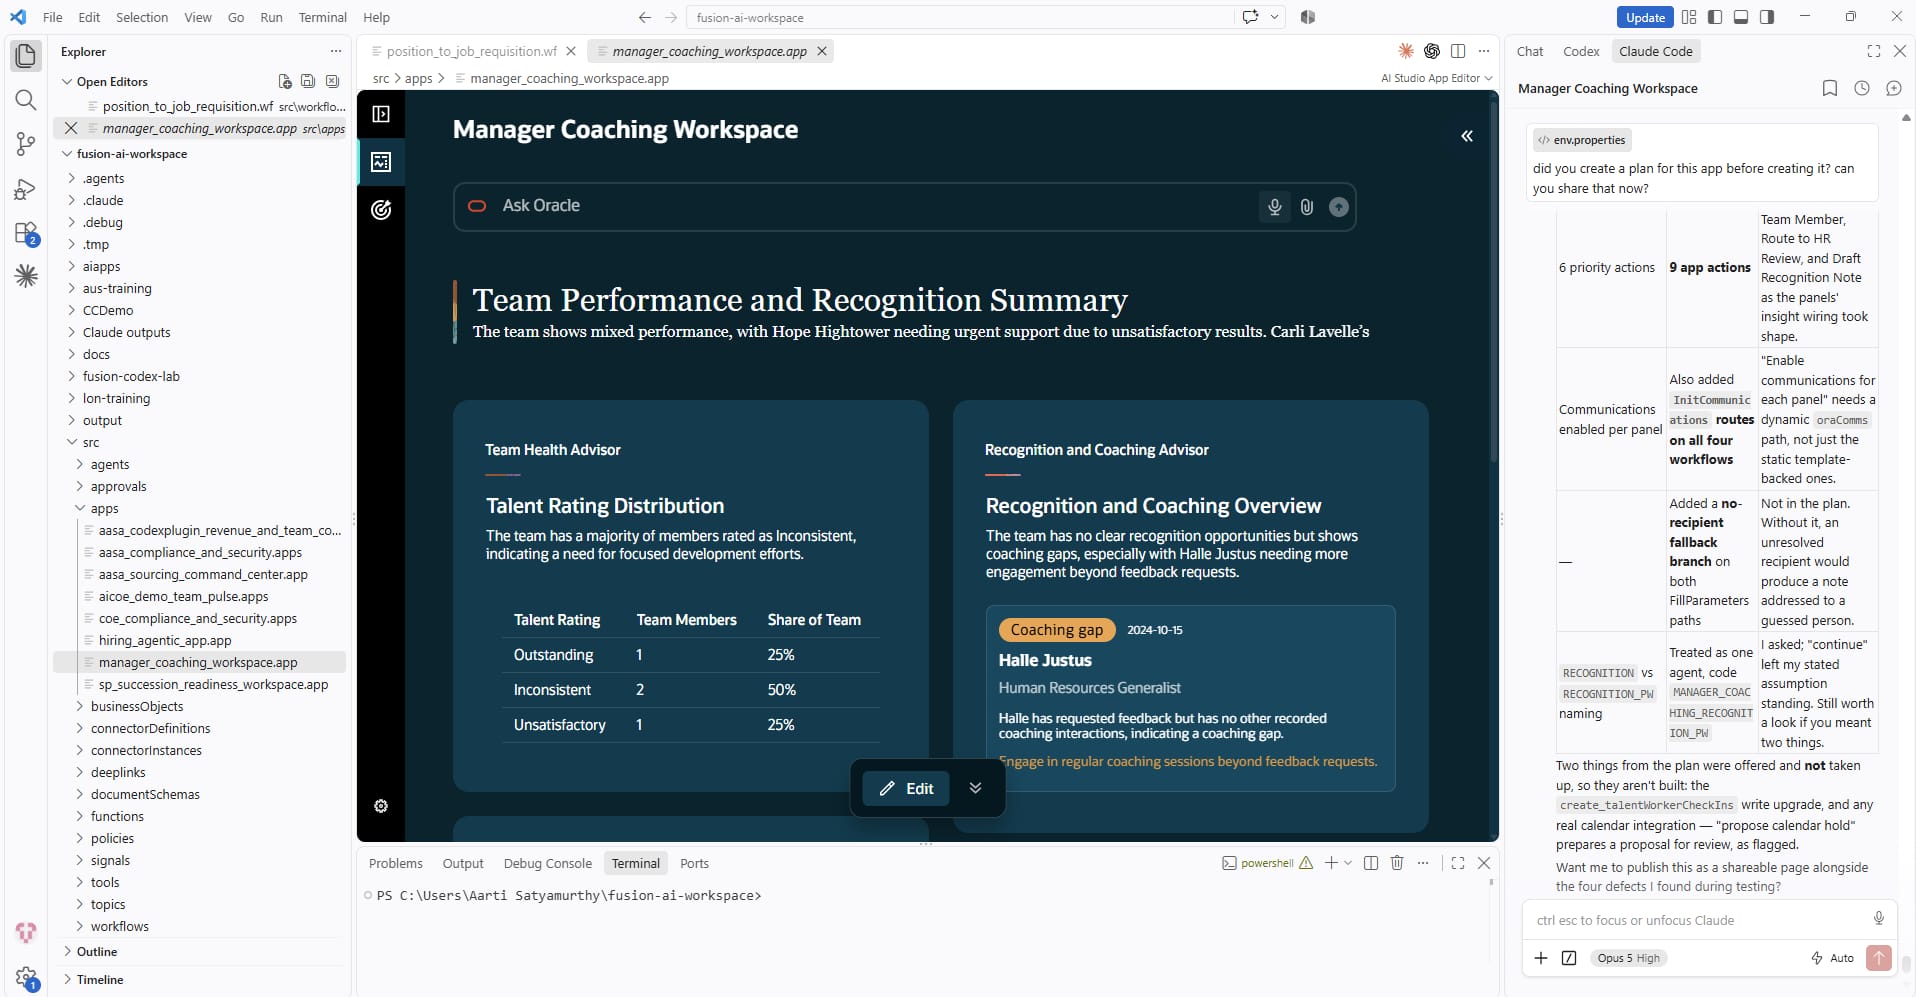Open hiring_agentic_app.app in the explorer

coord(165,641)
